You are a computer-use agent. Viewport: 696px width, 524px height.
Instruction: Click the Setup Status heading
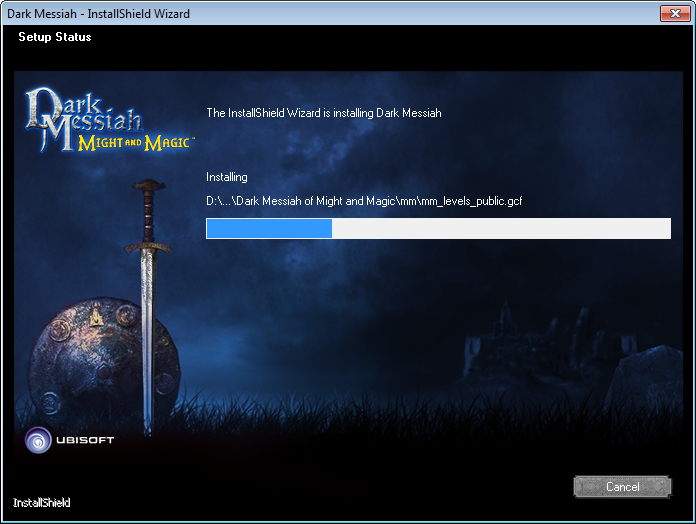54,37
